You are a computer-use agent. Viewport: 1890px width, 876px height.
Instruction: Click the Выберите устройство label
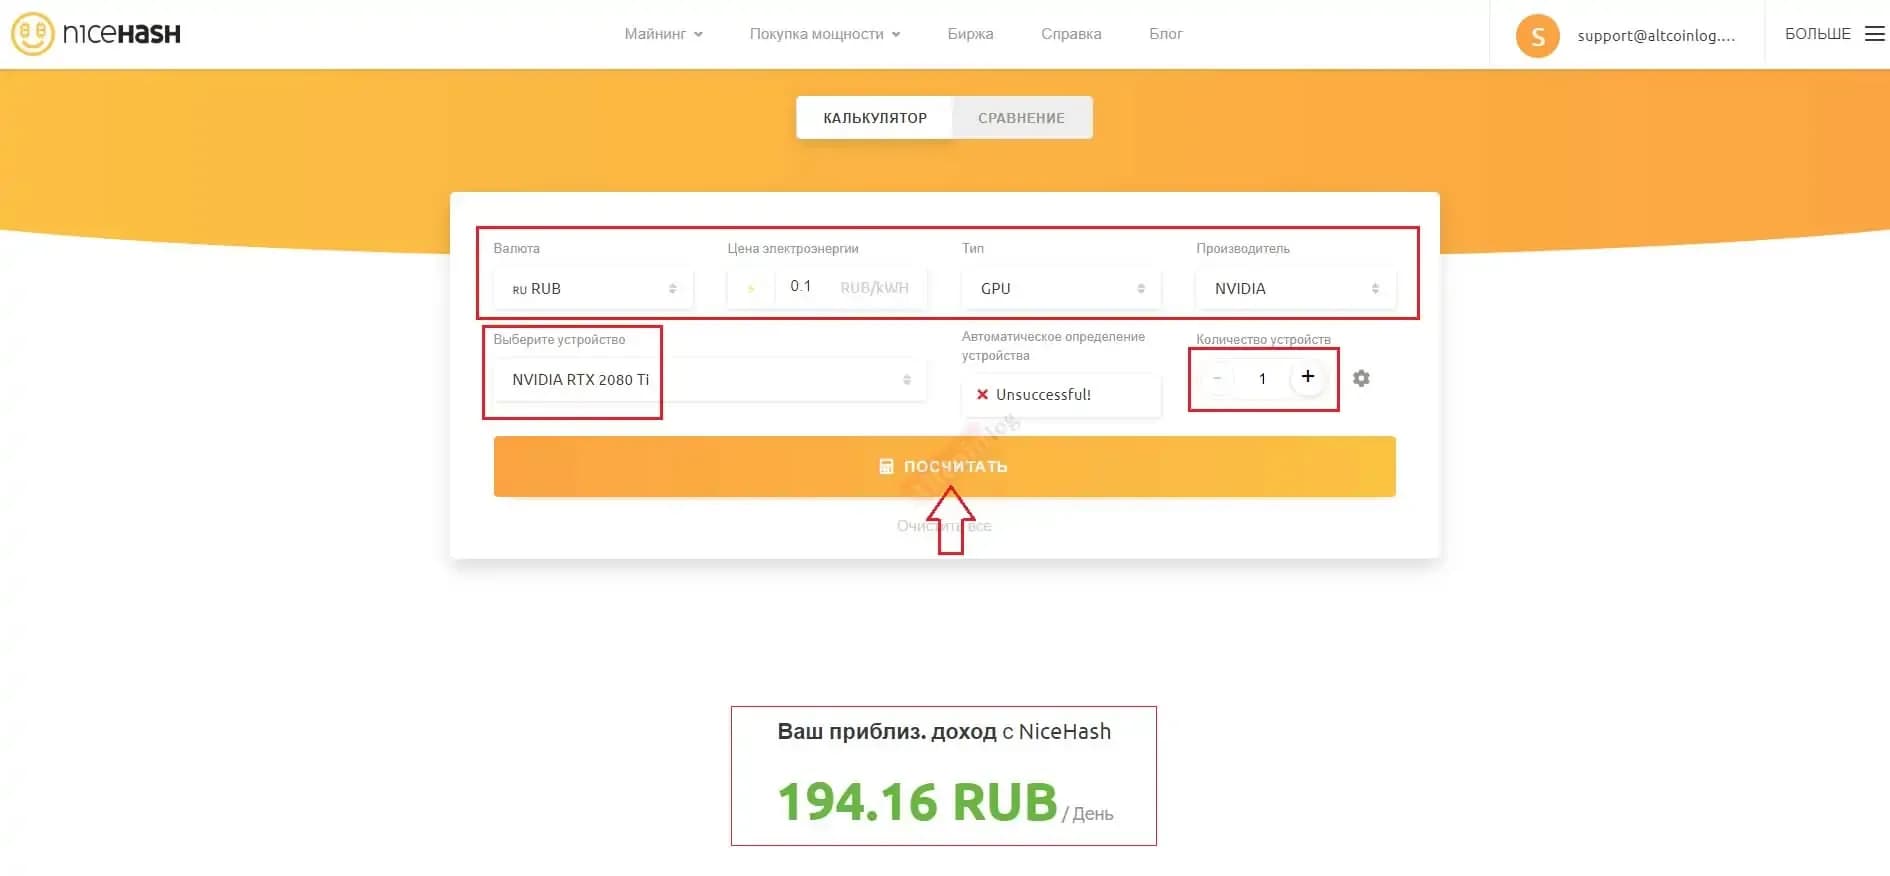[559, 339]
